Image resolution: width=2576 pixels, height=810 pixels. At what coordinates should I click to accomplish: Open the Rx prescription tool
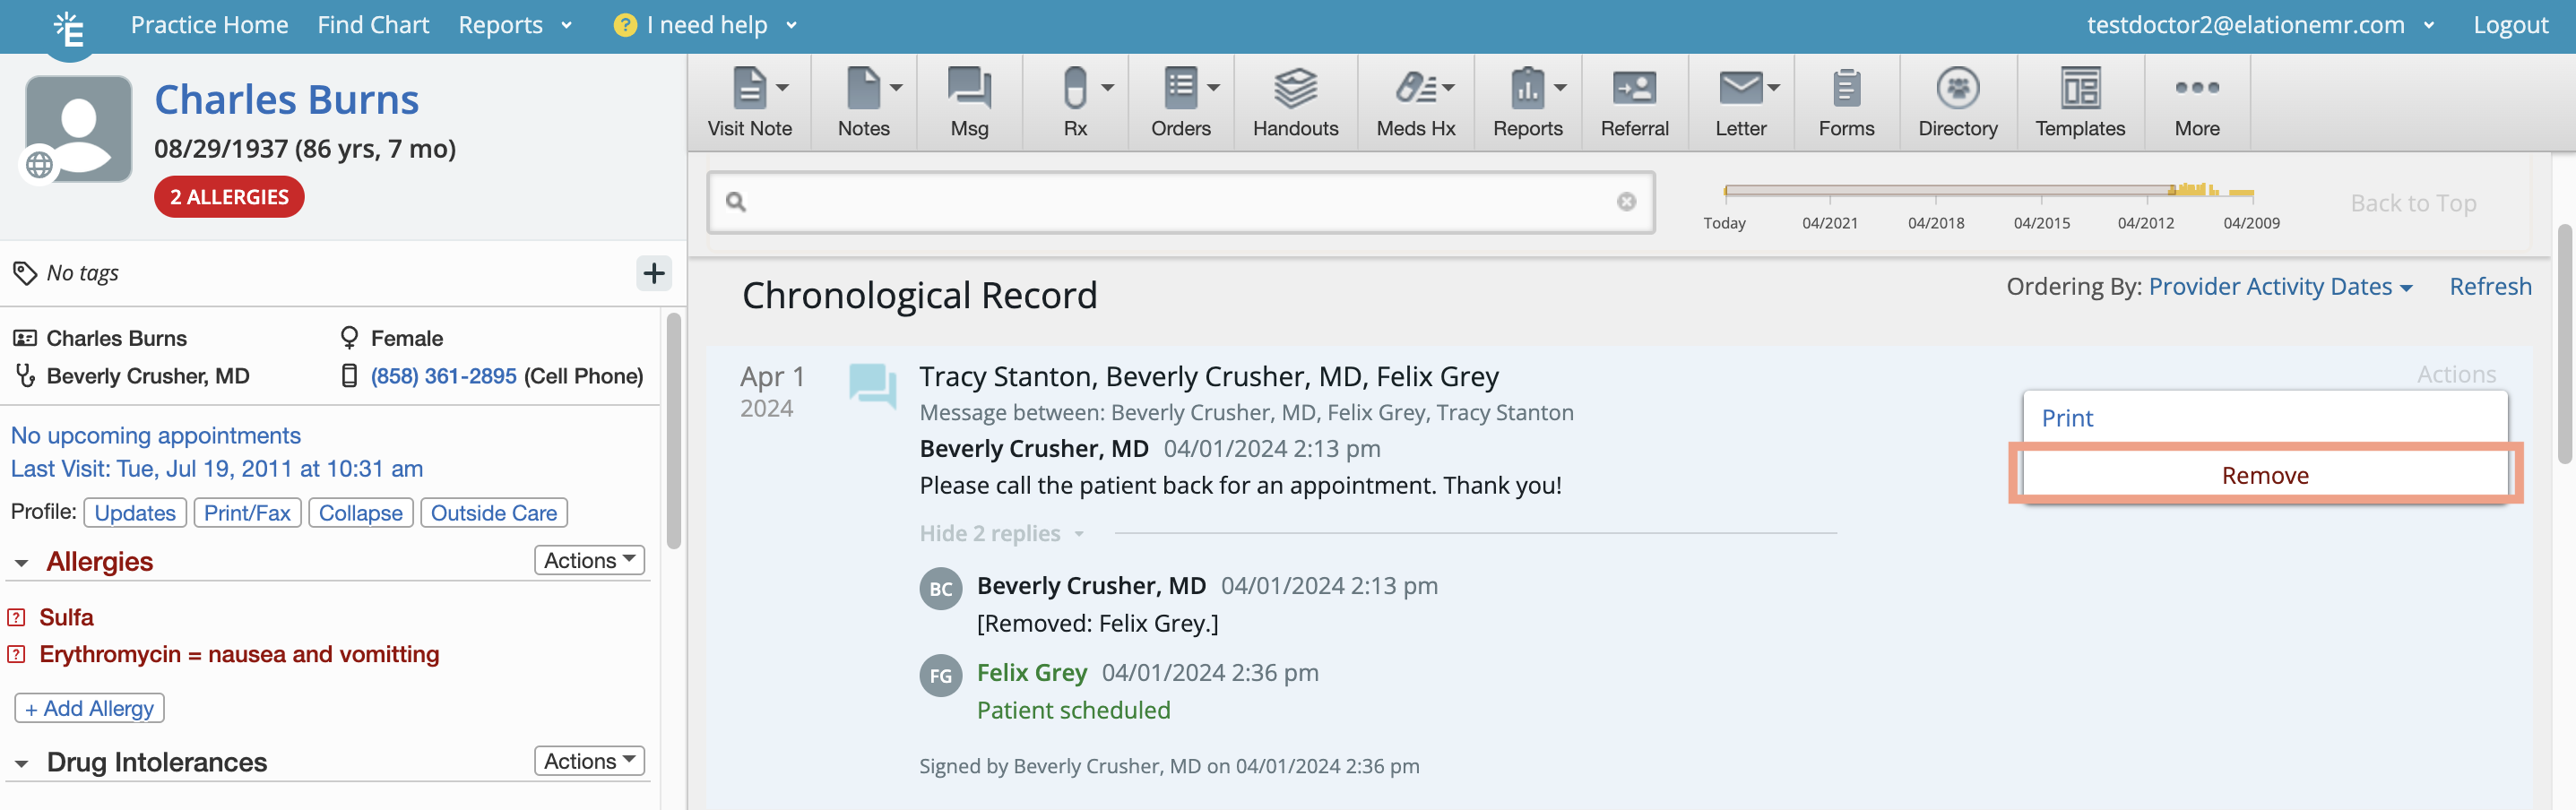pos(1073,100)
